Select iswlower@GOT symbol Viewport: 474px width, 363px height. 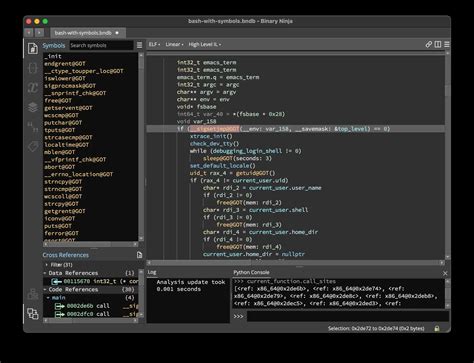point(65,78)
